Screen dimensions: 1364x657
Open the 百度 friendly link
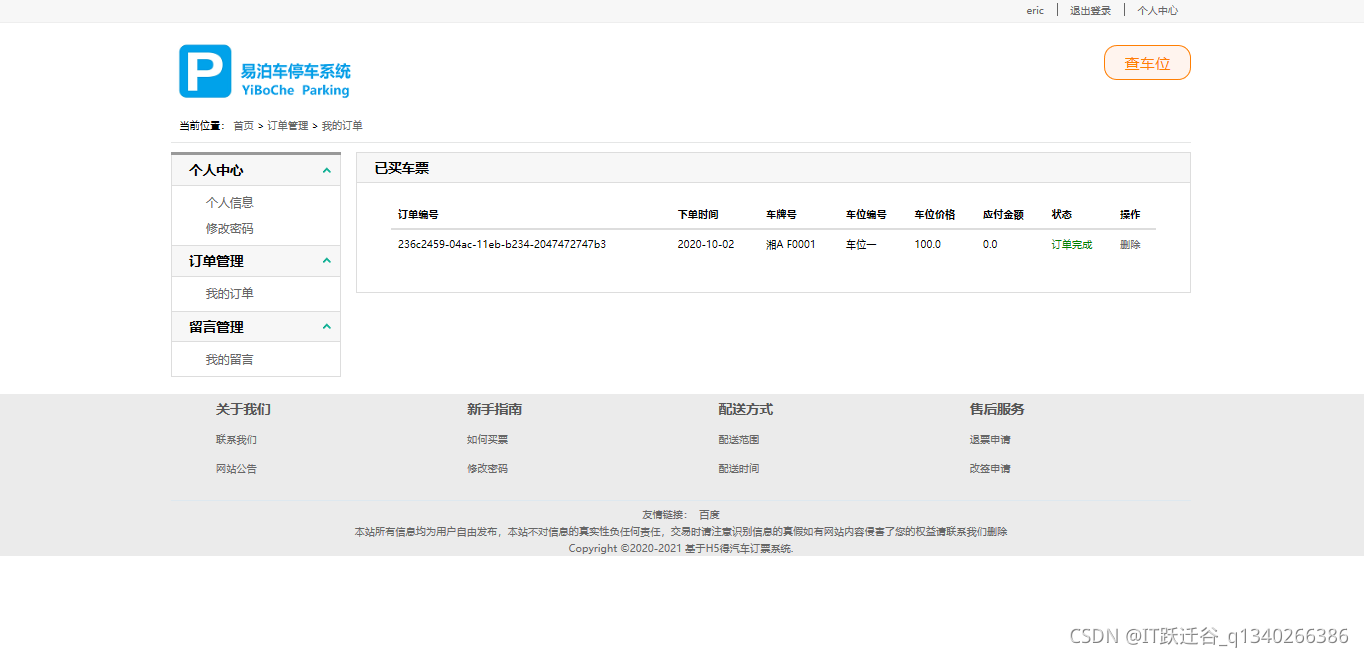click(710, 514)
